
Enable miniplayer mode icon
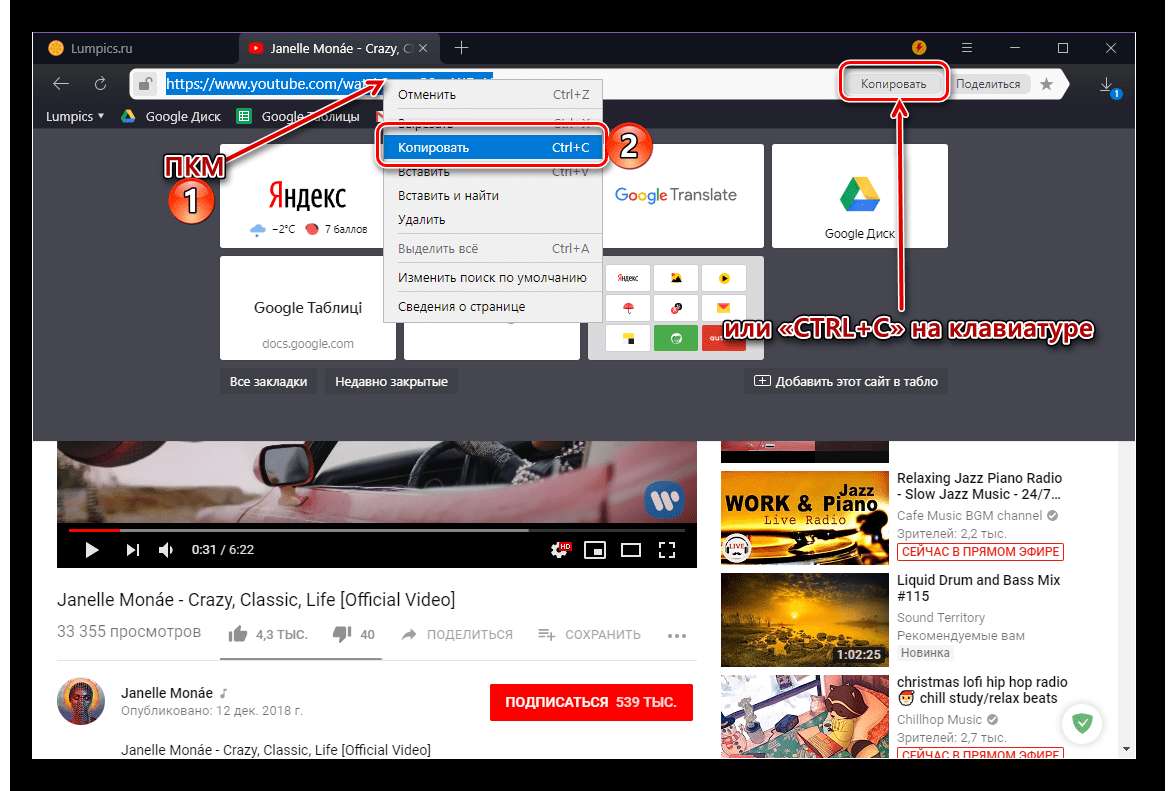tap(595, 550)
